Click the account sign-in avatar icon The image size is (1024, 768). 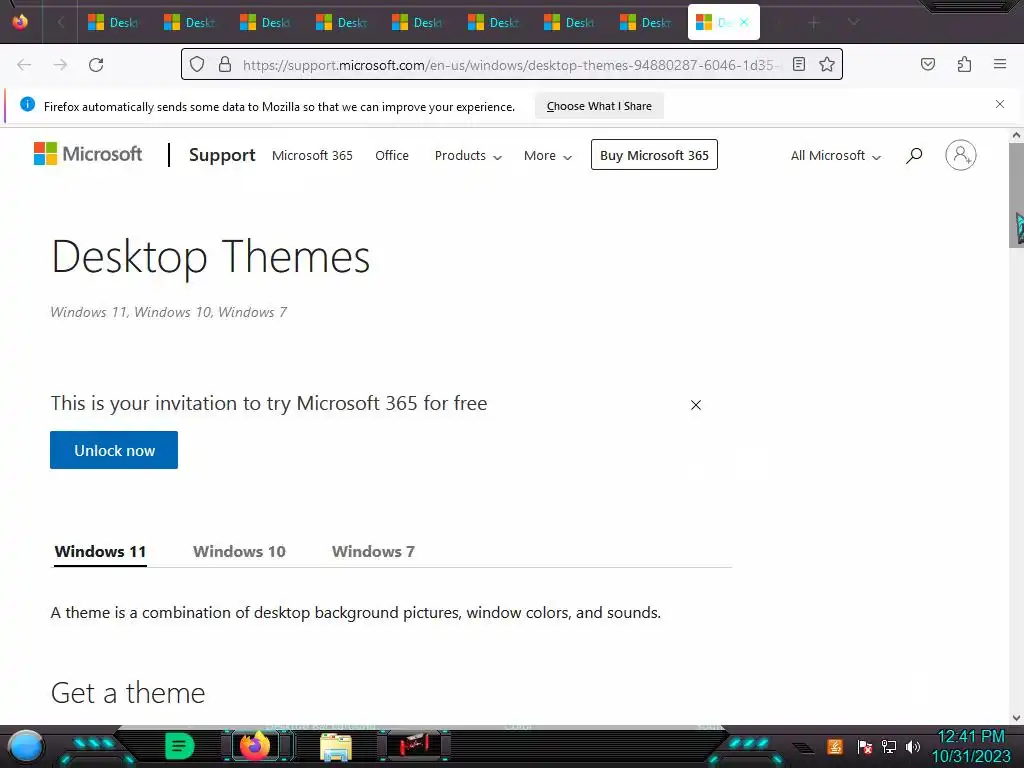(961, 155)
